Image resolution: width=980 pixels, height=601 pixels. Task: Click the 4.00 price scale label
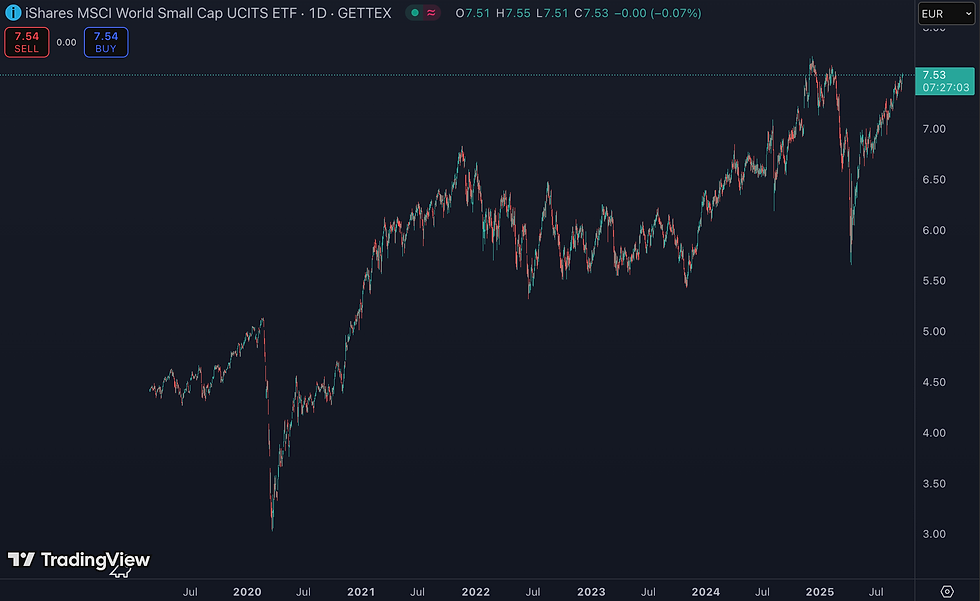point(934,433)
